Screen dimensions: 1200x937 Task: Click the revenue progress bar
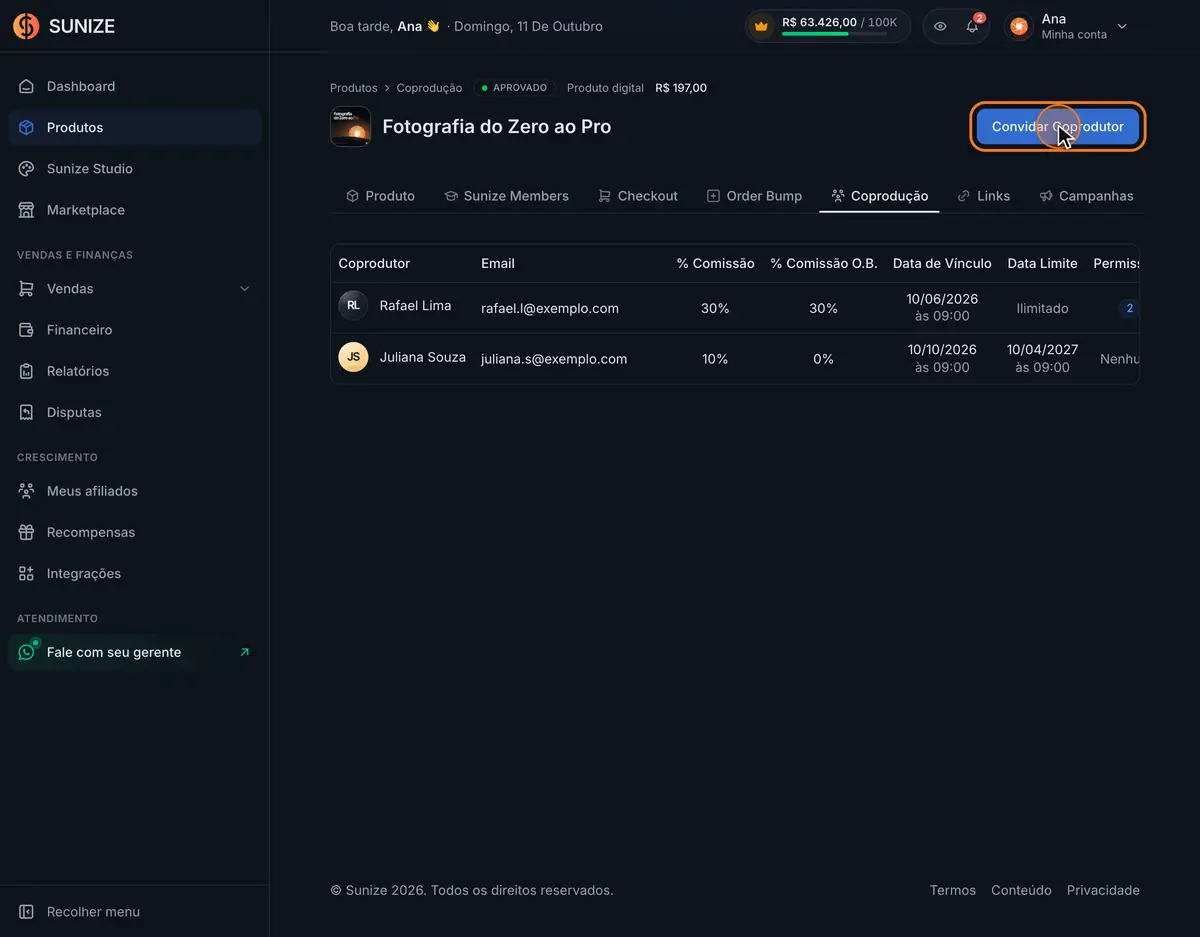pos(834,34)
